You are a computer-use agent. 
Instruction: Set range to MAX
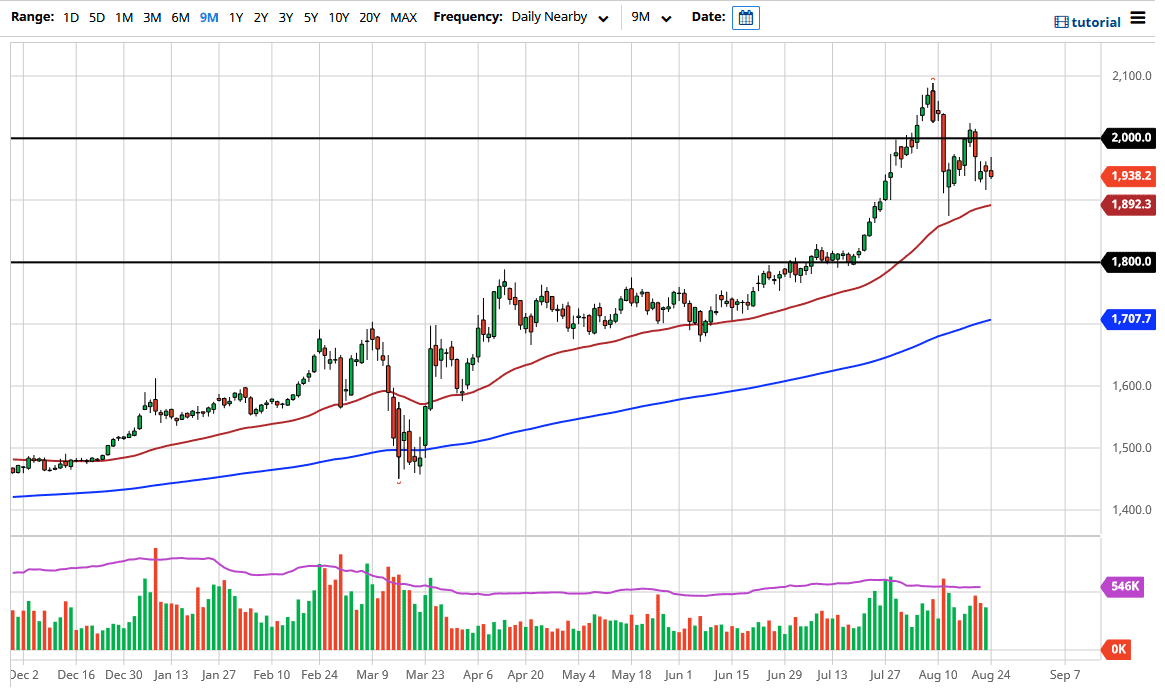point(403,17)
